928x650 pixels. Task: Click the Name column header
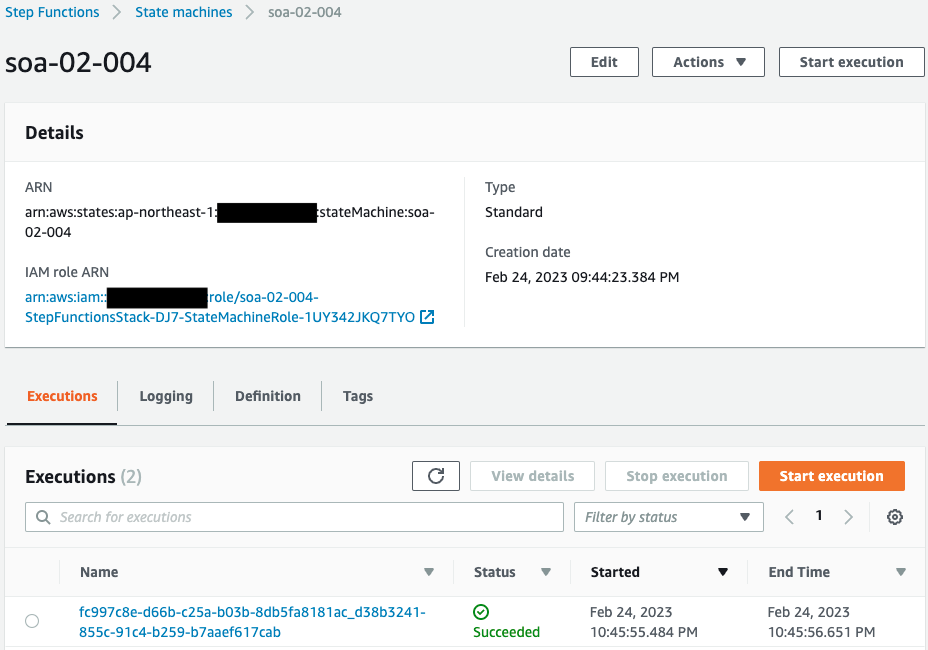click(x=99, y=572)
